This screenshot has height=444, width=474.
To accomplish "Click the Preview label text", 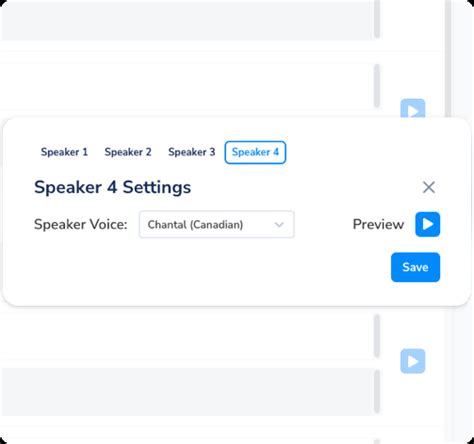I will (x=378, y=224).
